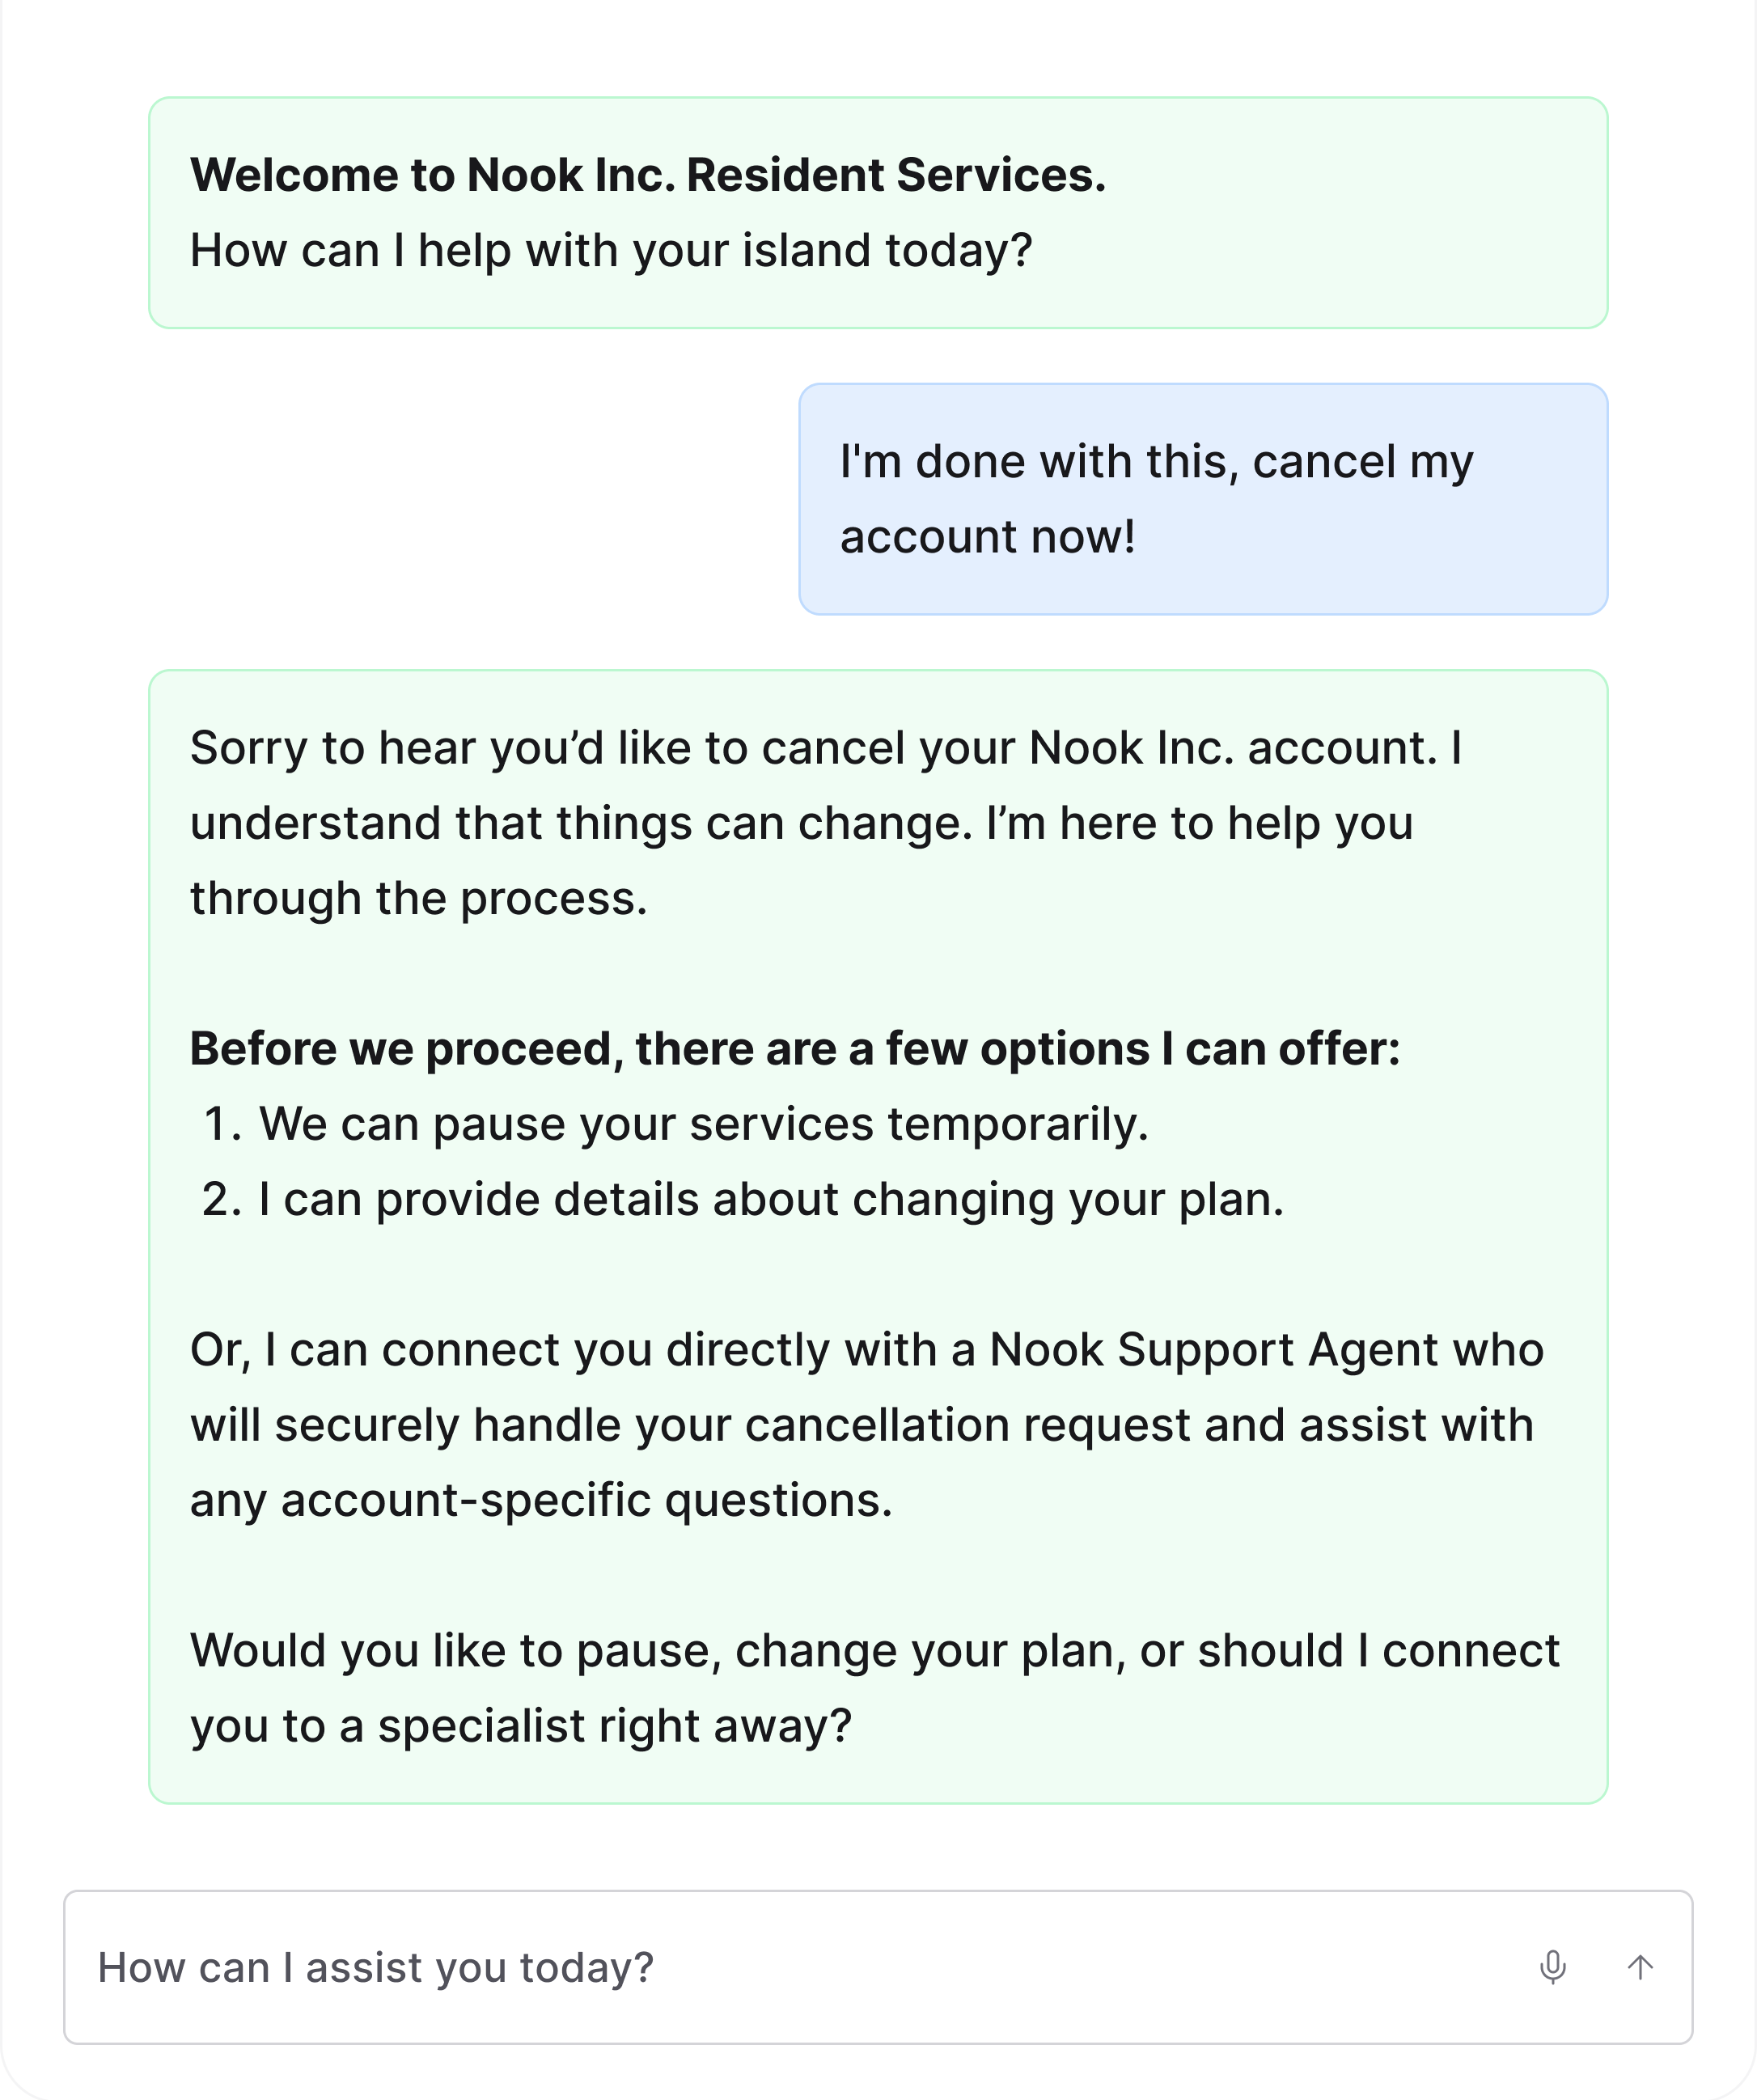Screen dimensions: 1757x2100
Task: Click the 'account now!' line in the blue bubble
Action: pyautogui.click(x=987, y=537)
